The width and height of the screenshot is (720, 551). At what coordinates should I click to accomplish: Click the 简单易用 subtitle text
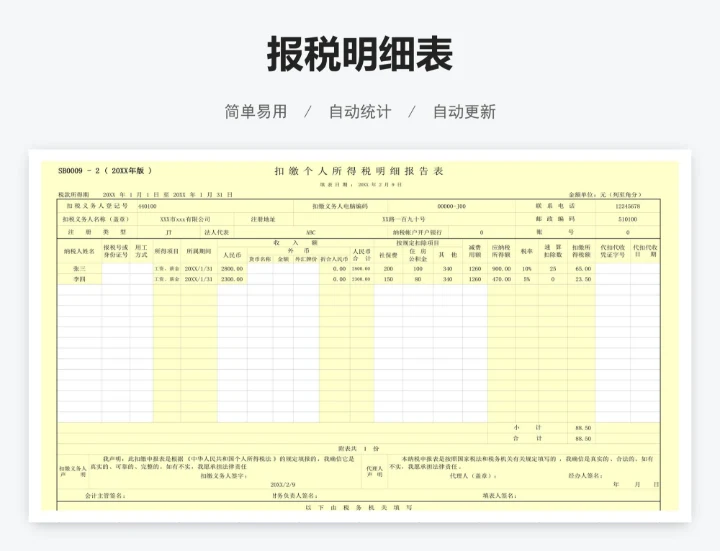pyautogui.click(x=256, y=112)
